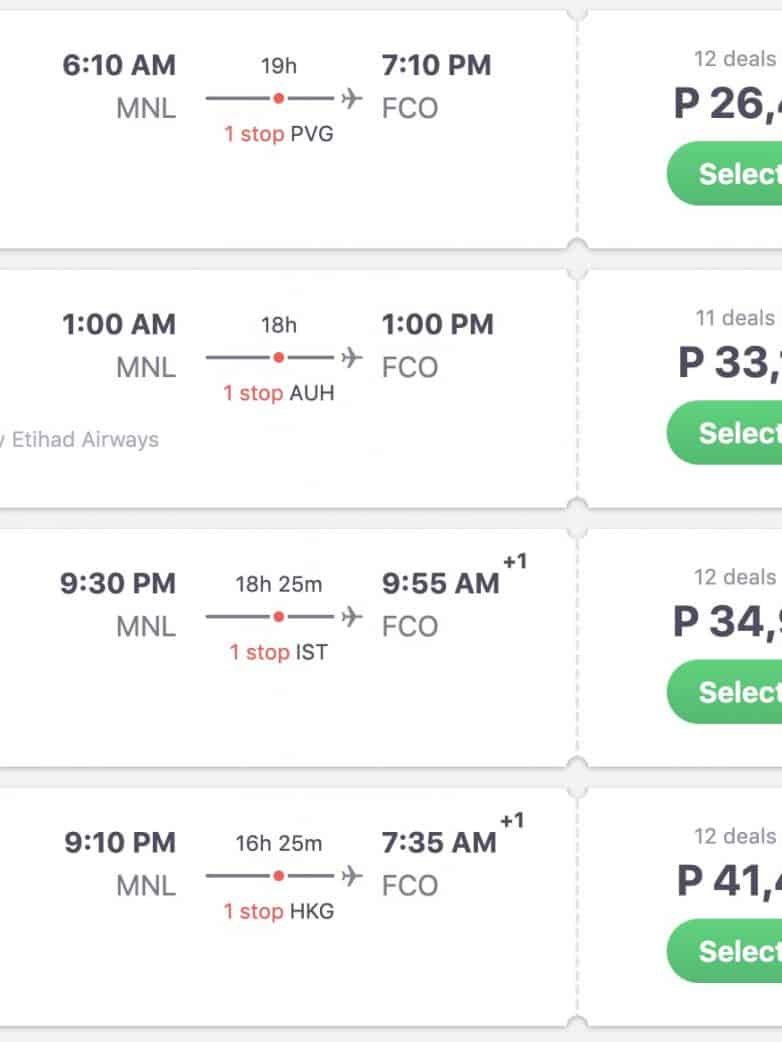Click the red stop dot above PVG
The image size is (782, 1042).
coord(279,99)
